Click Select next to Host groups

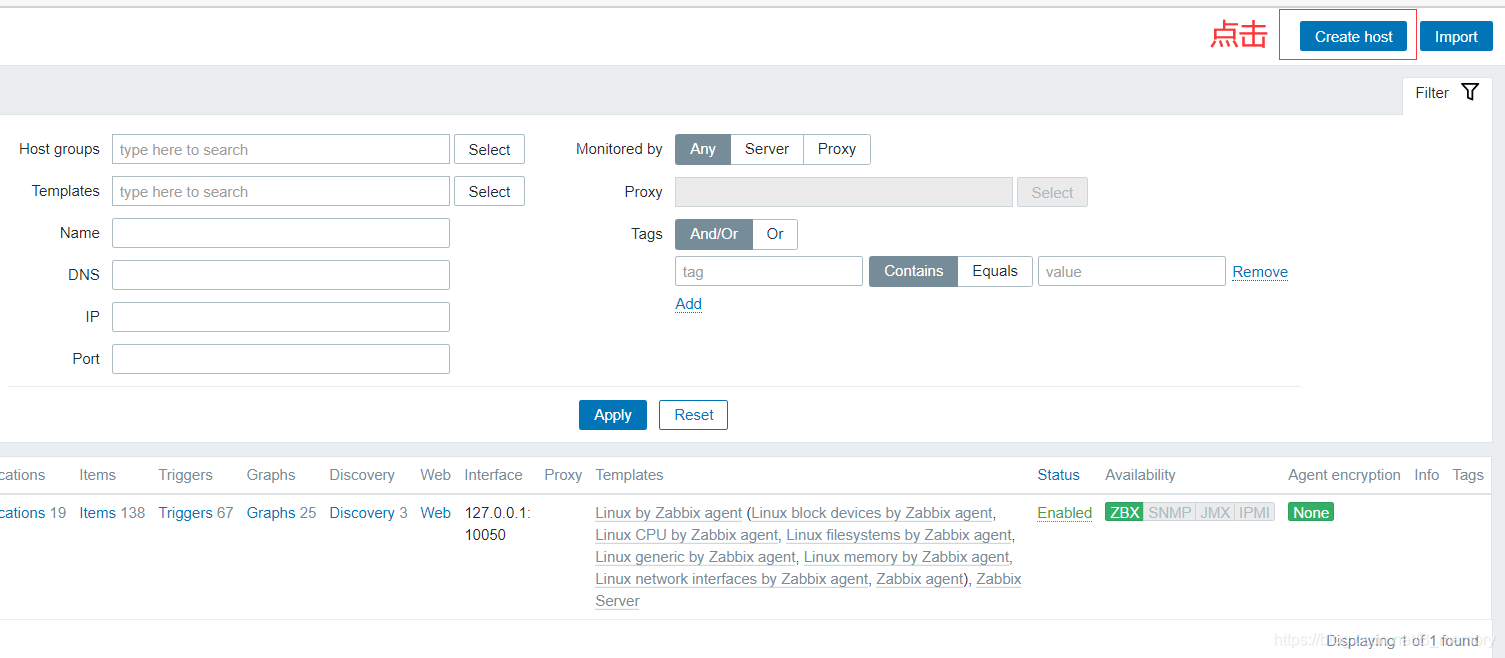click(x=489, y=149)
